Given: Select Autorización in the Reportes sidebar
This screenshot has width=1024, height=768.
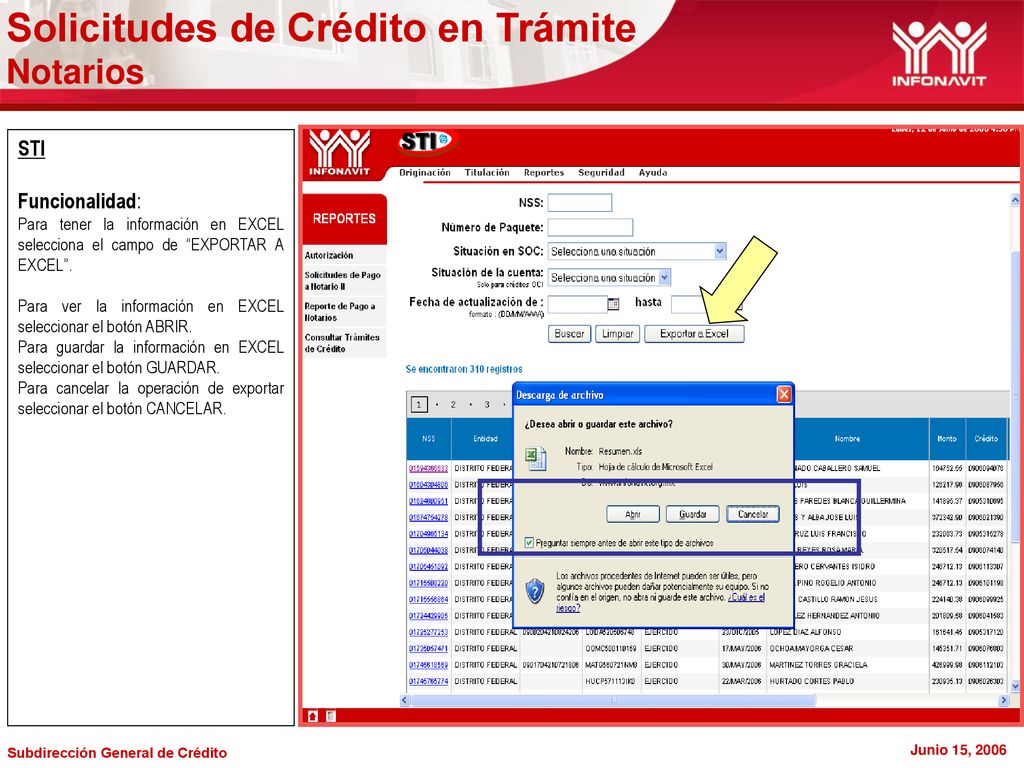Looking at the screenshot, I should (328, 255).
